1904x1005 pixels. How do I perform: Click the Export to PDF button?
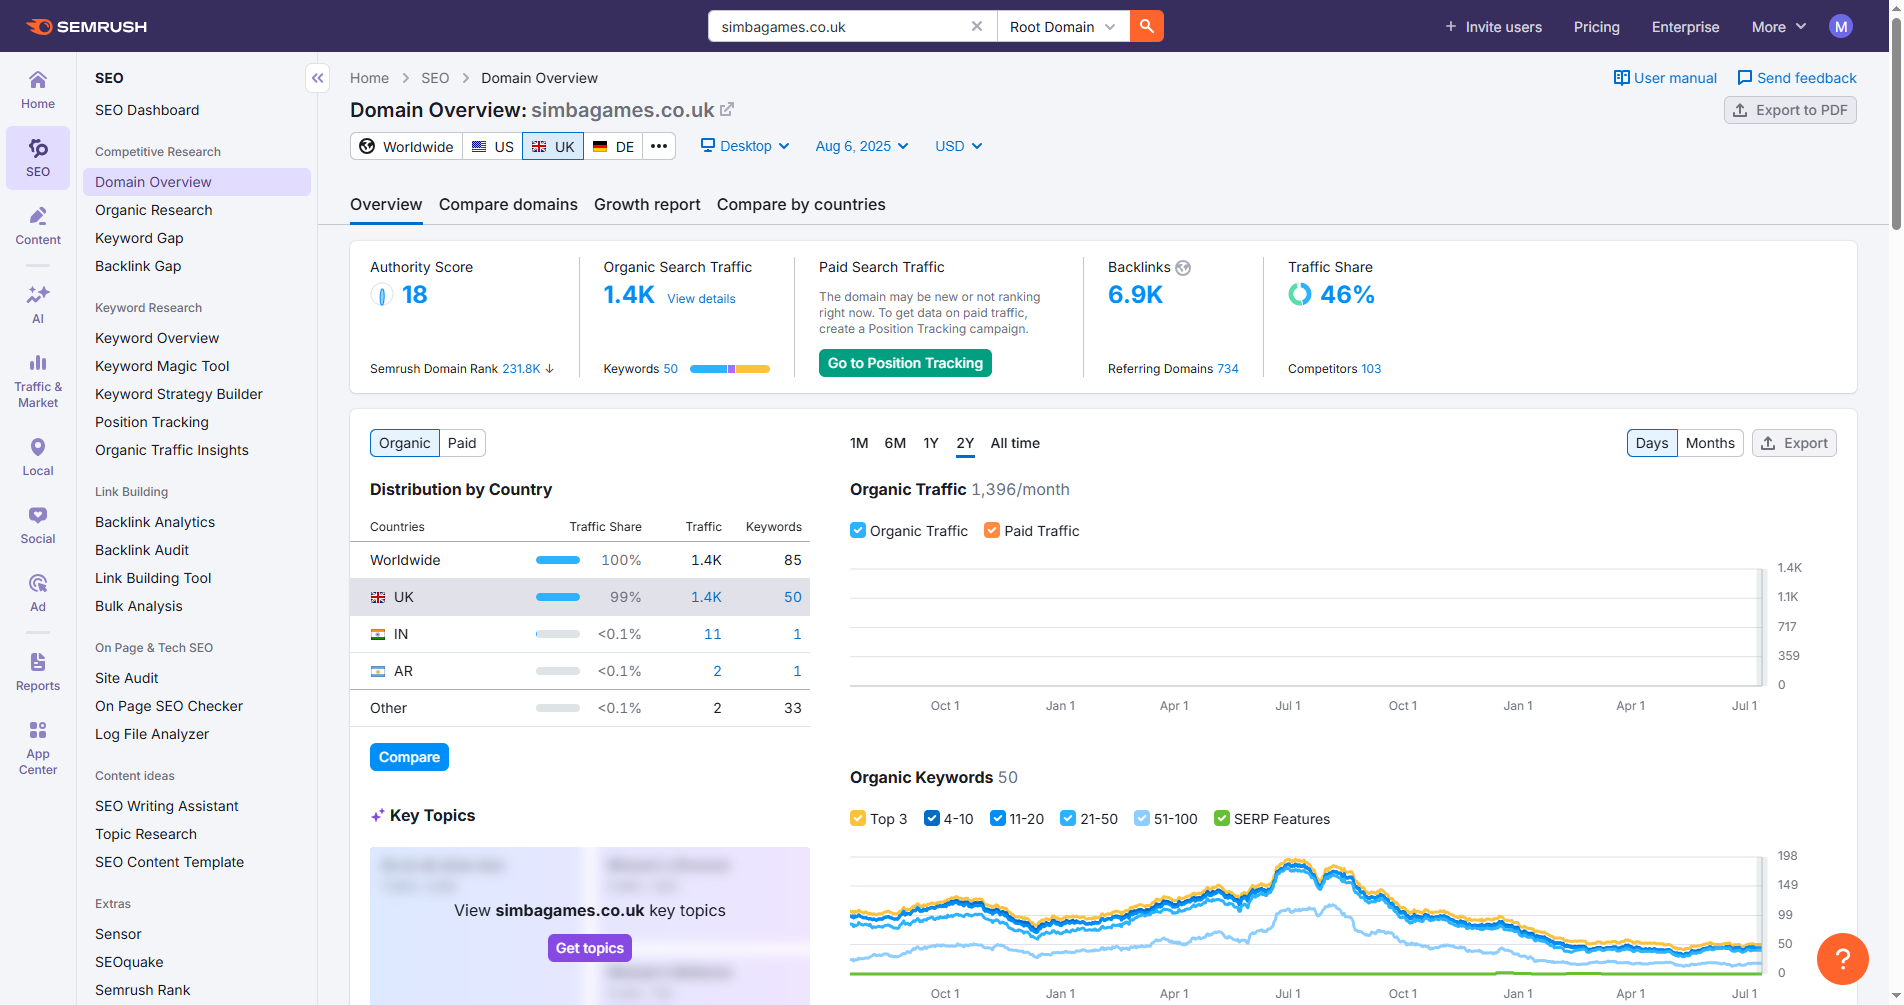tap(1790, 110)
